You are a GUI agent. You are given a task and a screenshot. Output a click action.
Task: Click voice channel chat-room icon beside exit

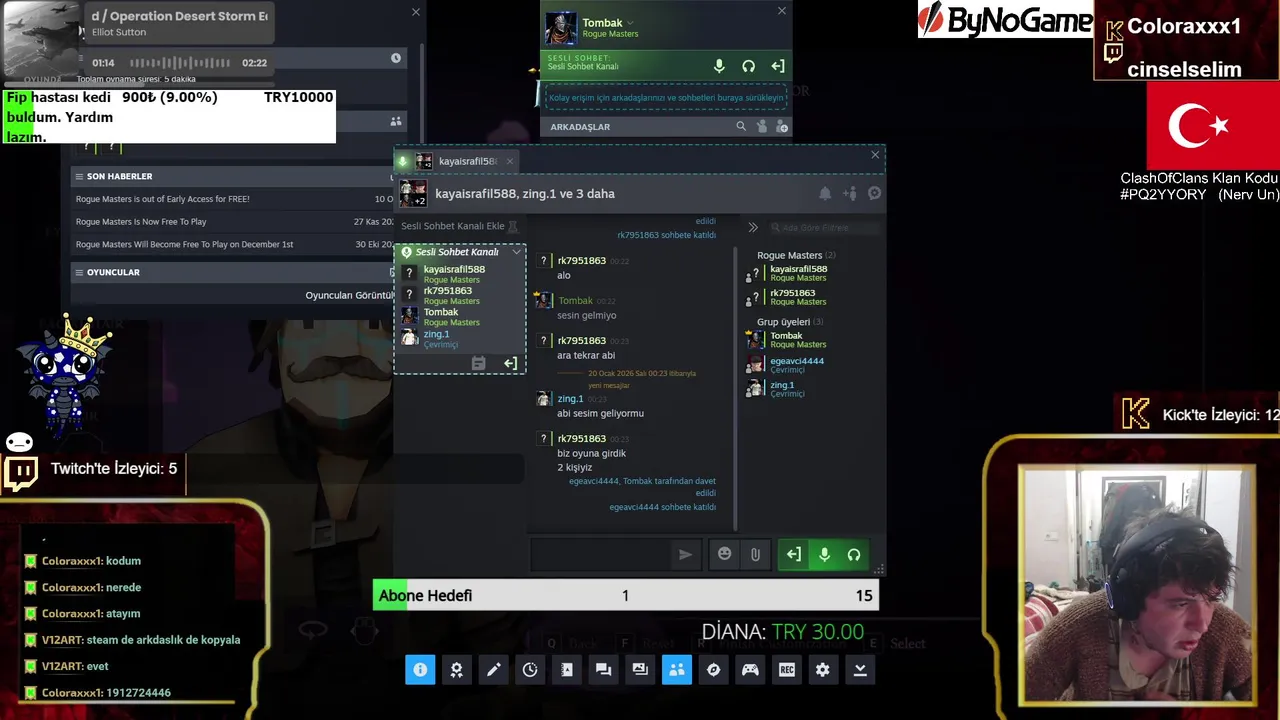click(x=478, y=363)
